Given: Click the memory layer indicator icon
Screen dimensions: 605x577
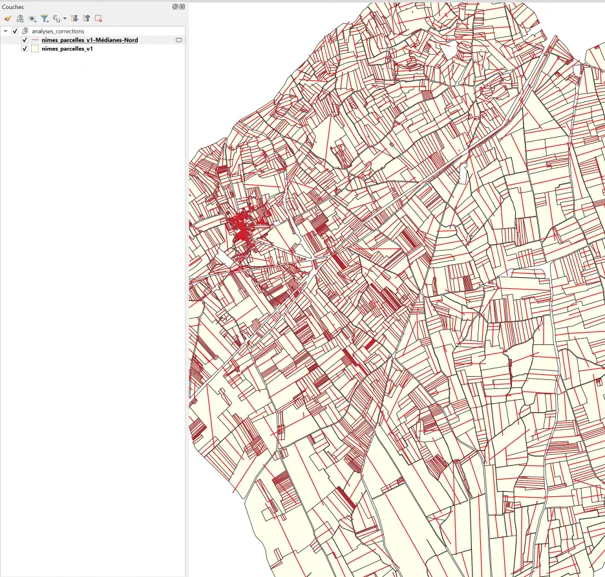Looking at the screenshot, I should 179,40.
